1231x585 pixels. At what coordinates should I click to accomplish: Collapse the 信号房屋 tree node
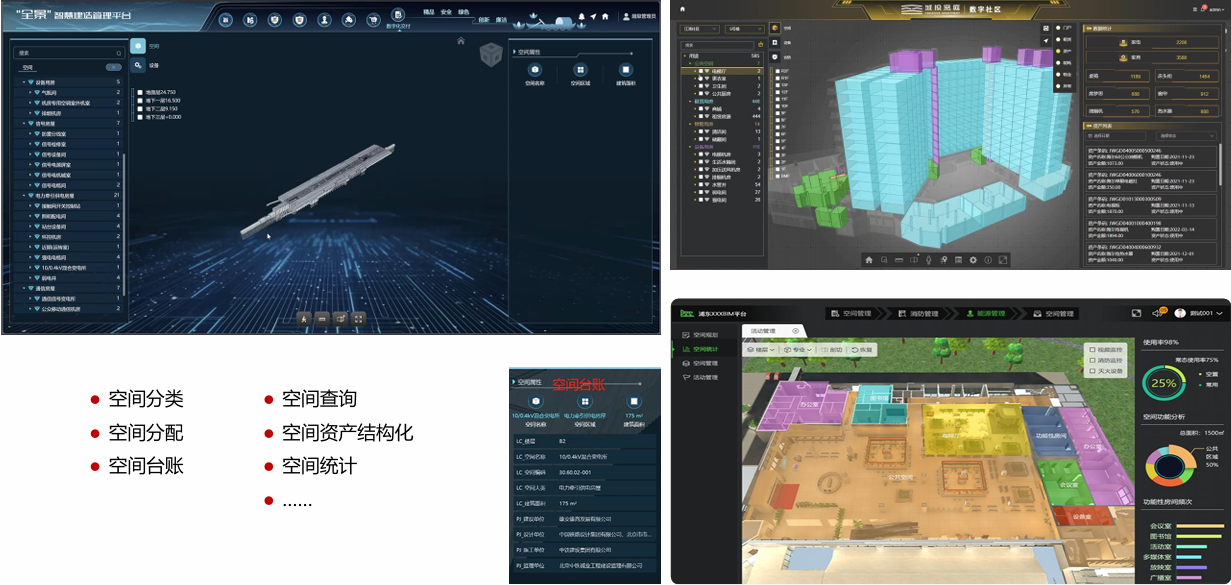(25, 123)
